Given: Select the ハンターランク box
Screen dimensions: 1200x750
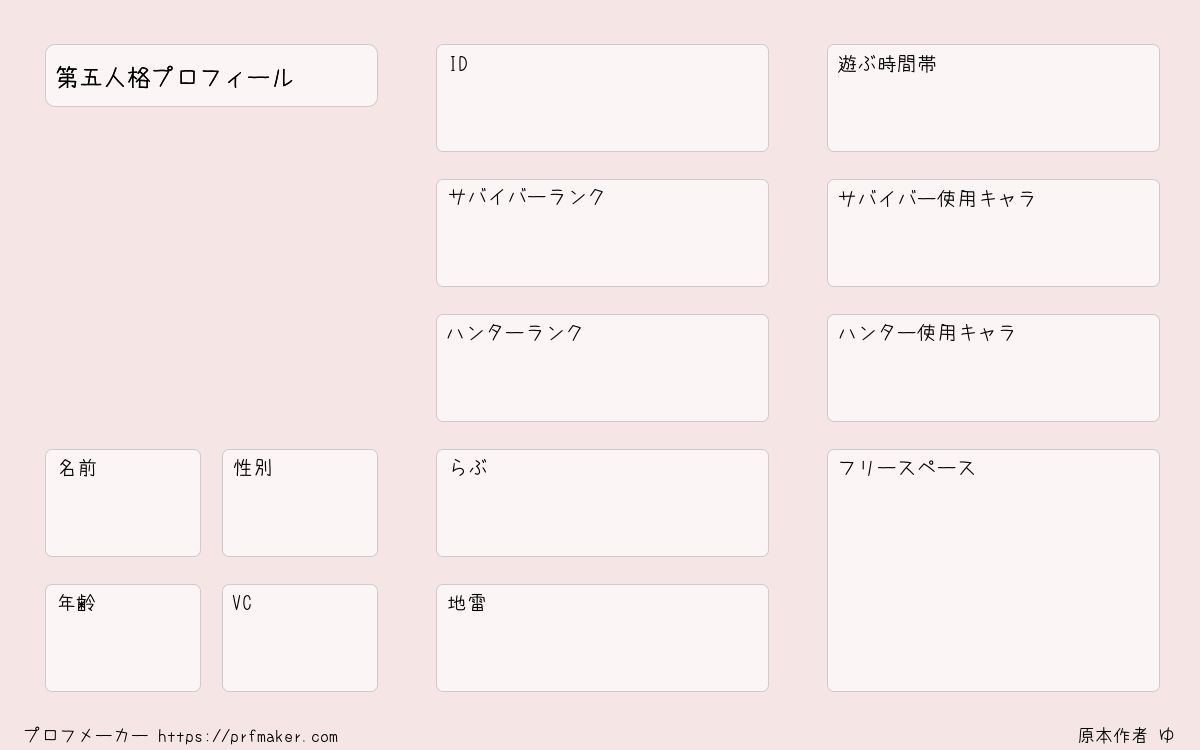Looking at the screenshot, I should click(602, 368).
